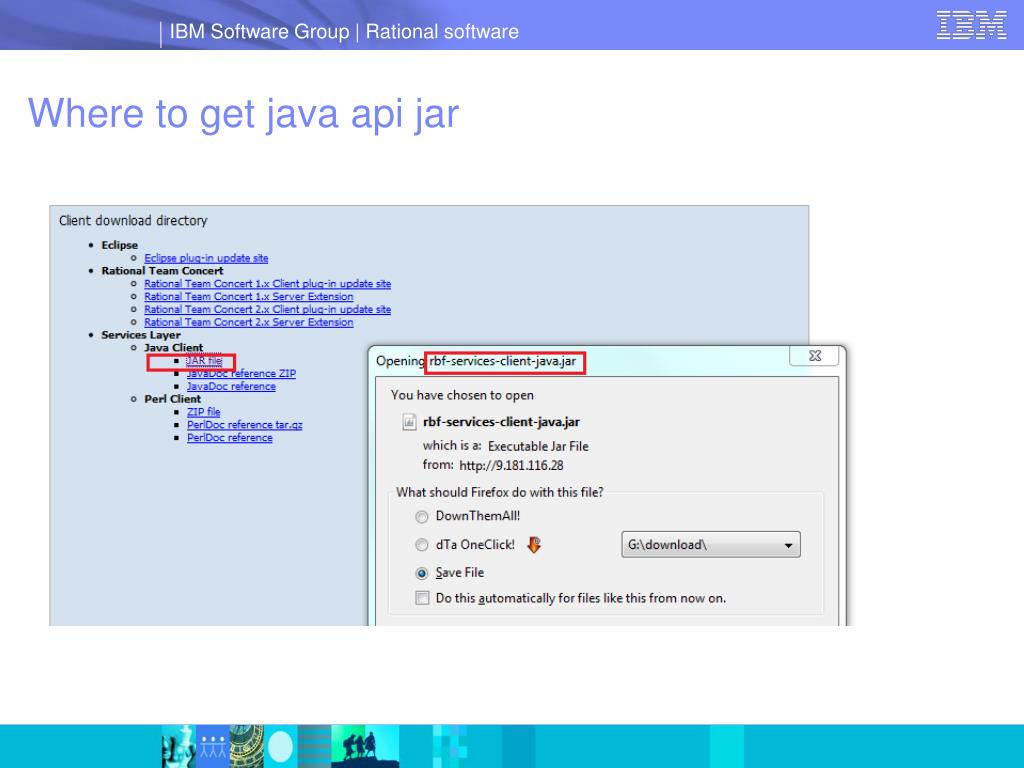Click the 'Java Client' sub-heading
The width and height of the screenshot is (1024, 768).
tap(174, 348)
